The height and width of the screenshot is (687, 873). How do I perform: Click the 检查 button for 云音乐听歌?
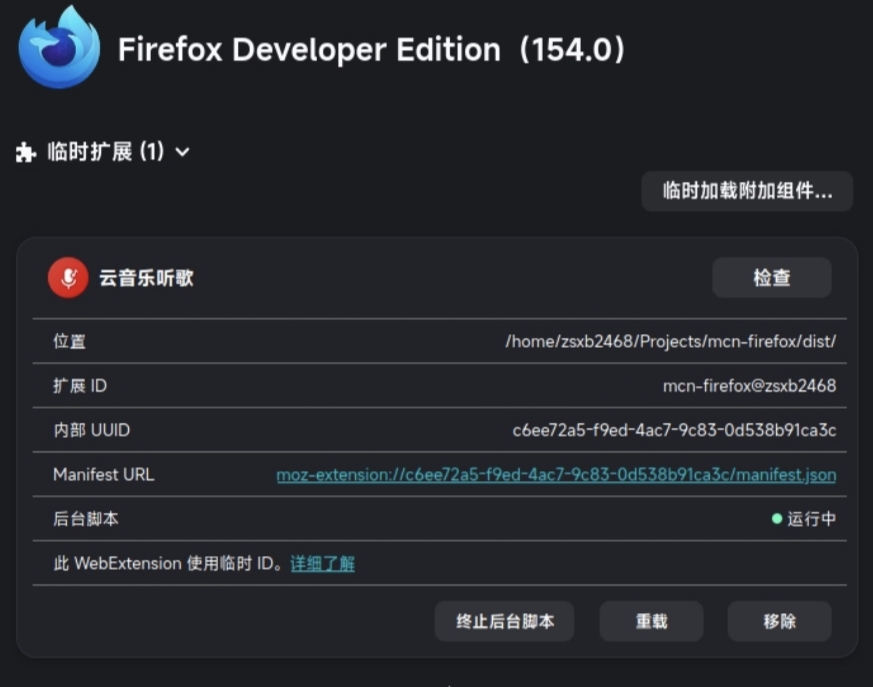point(772,277)
